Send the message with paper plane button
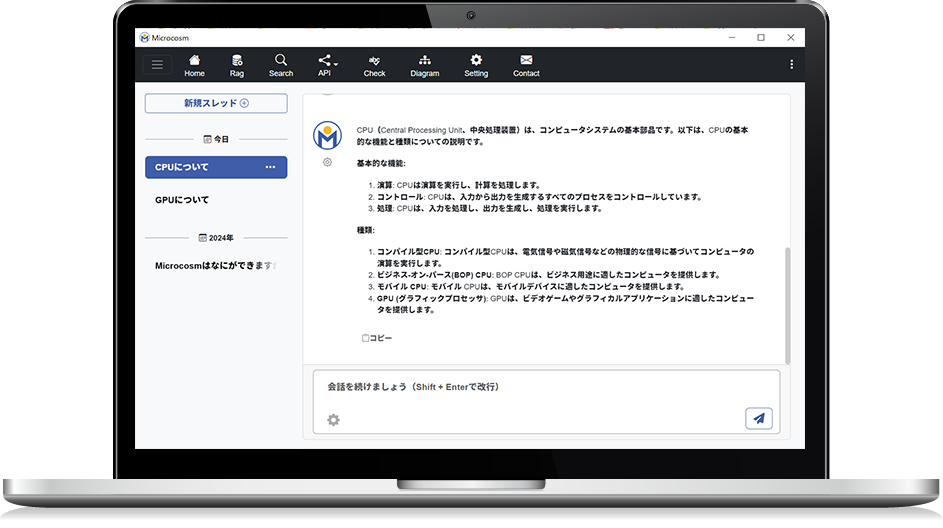The width and height of the screenshot is (943, 528). pos(759,419)
